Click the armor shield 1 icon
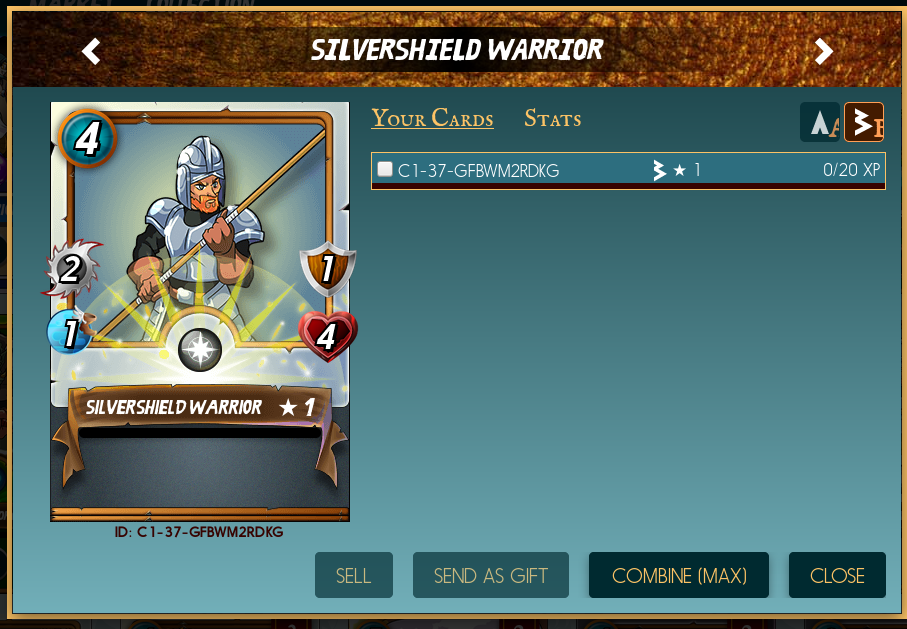The image size is (907, 629). tap(327, 268)
